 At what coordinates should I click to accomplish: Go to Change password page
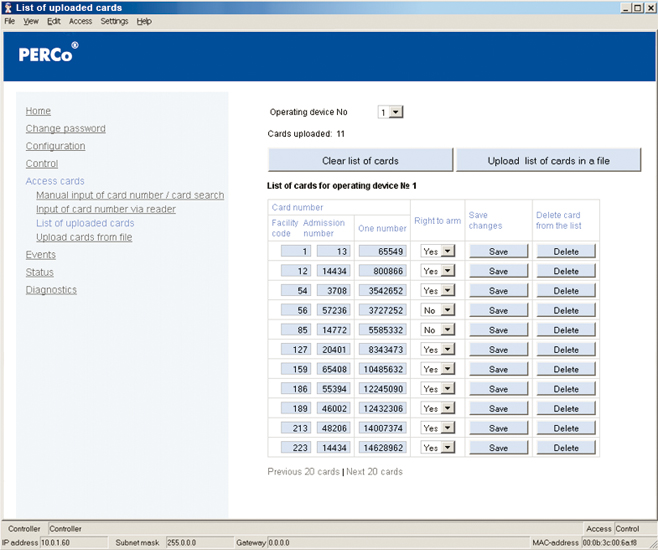coord(65,129)
